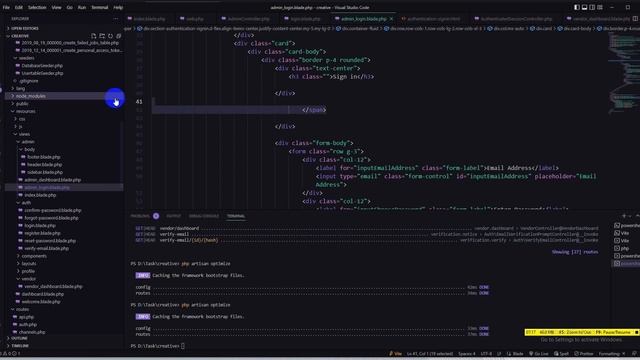Toggle the bottom panel layout icon in title bar
Image resolution: width=640 pixels, height=360 pixels.
pos(584,7)
